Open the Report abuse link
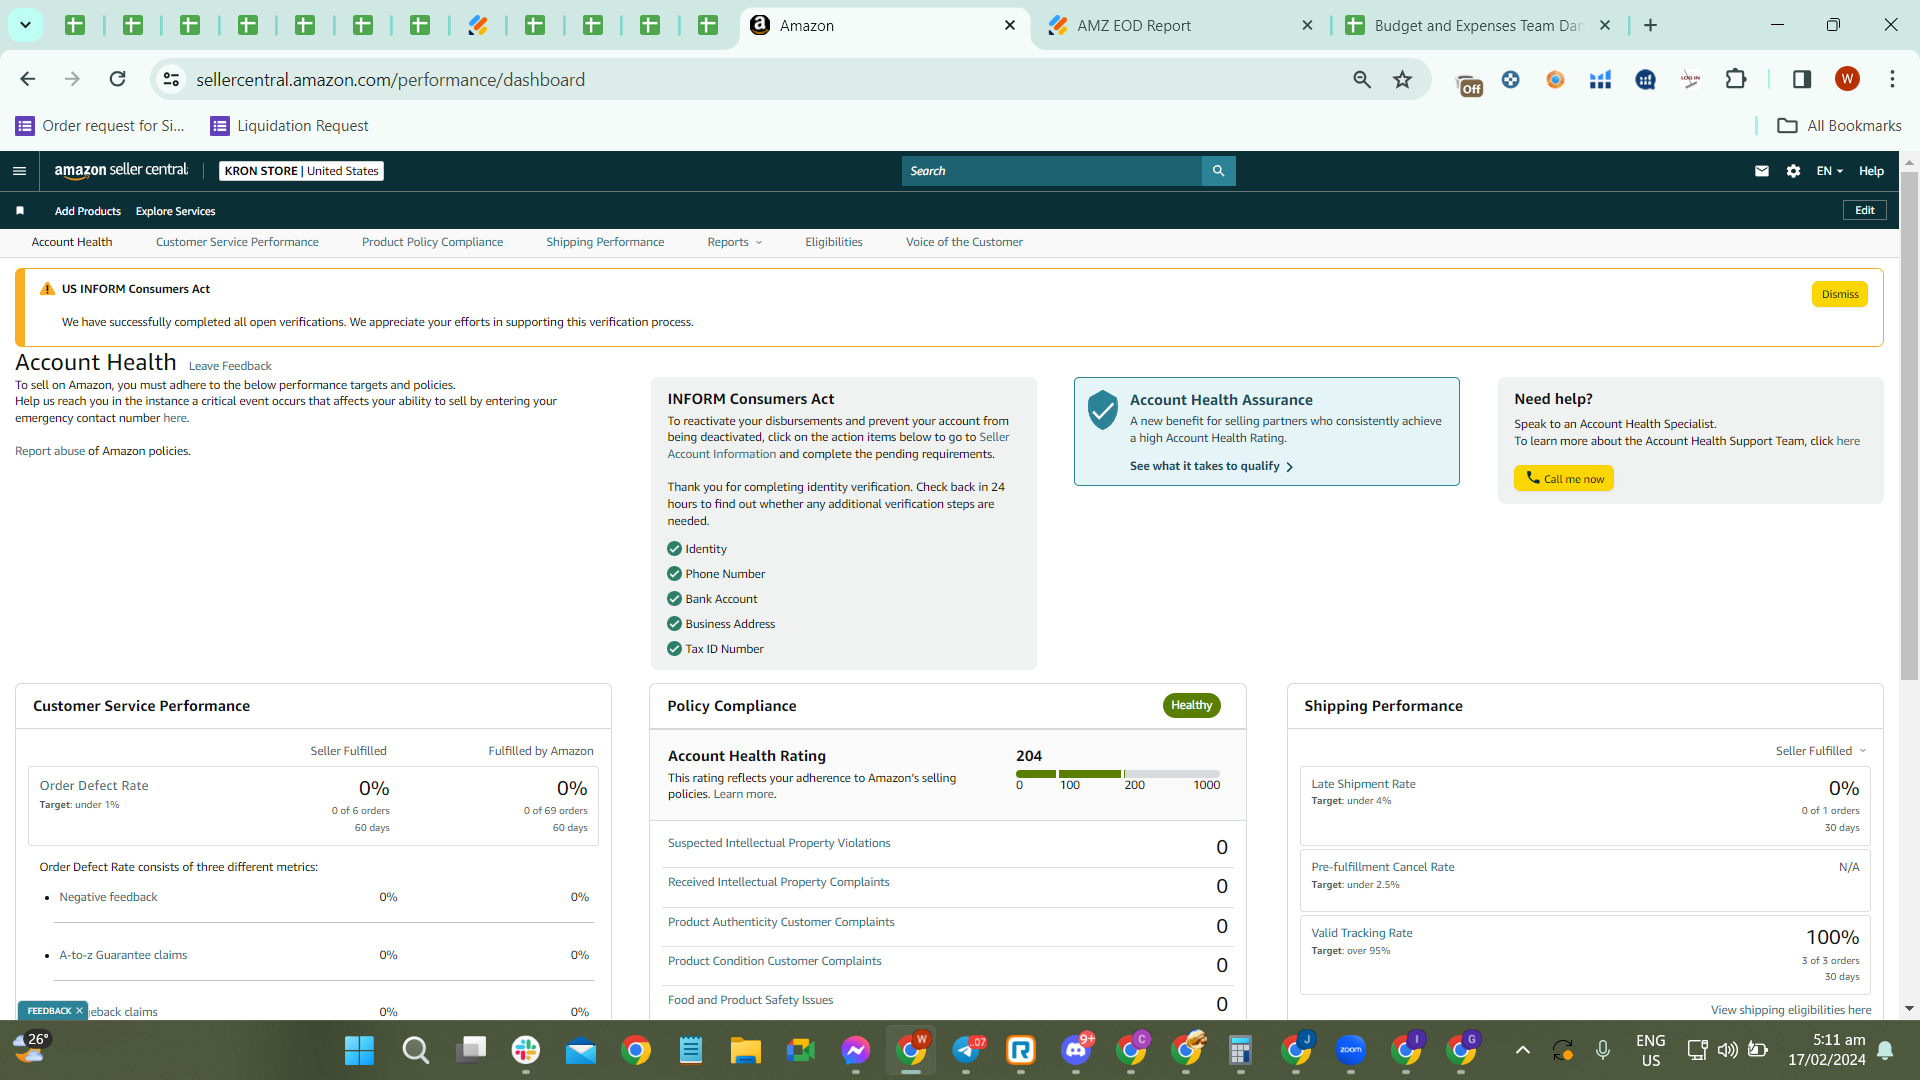The image size is (1920, 1080). 50,451
